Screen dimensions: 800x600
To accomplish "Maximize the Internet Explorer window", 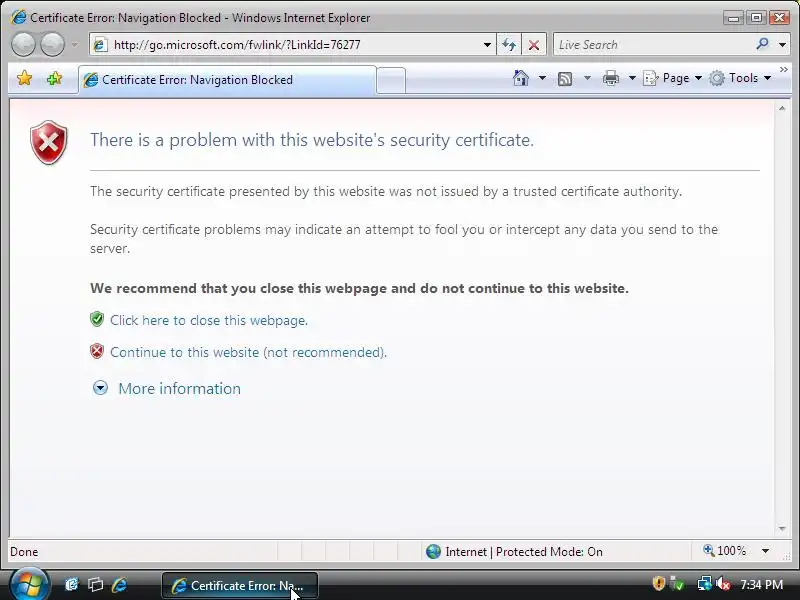I will [x=757, y=18].
